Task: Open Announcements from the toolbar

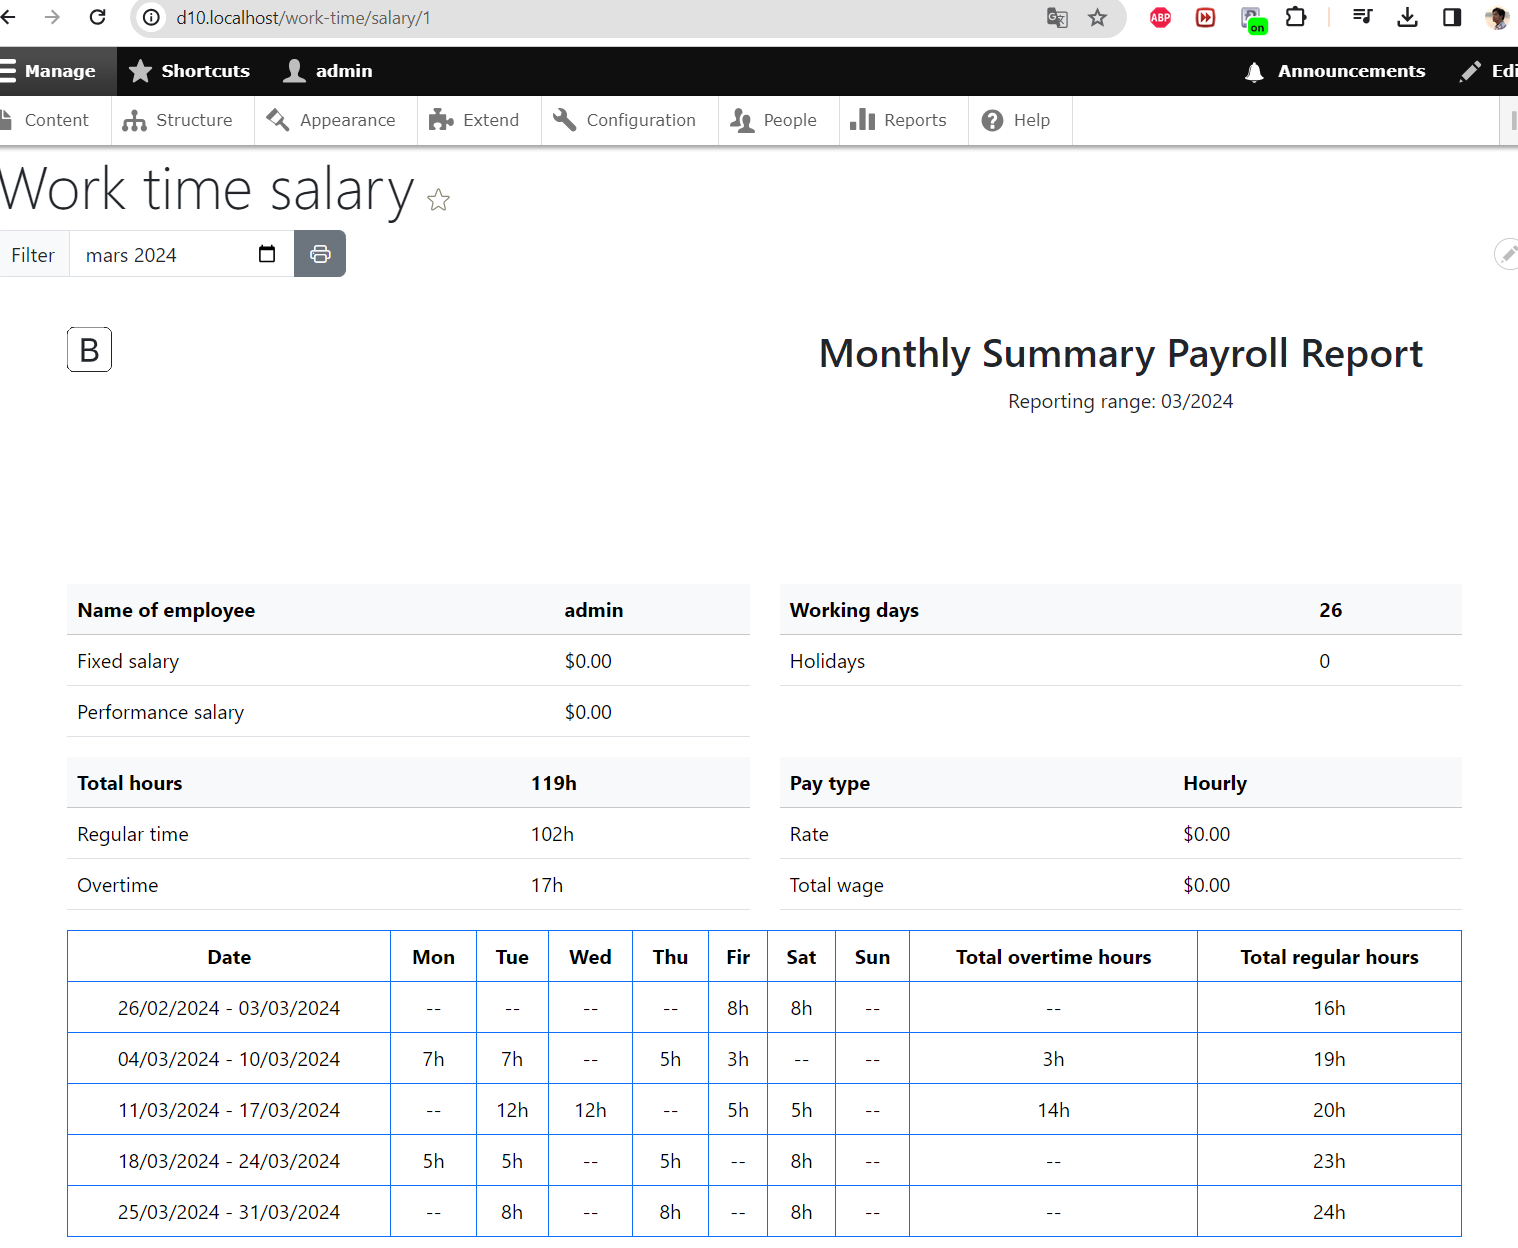Action: tap(1335, 71)
